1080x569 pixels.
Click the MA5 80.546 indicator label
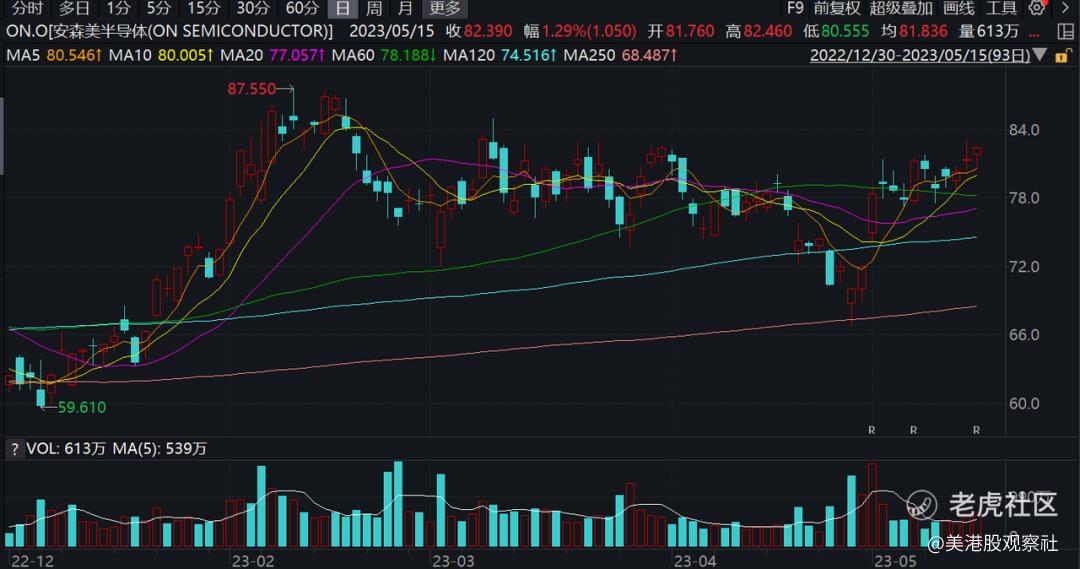(x=54, y=55)
